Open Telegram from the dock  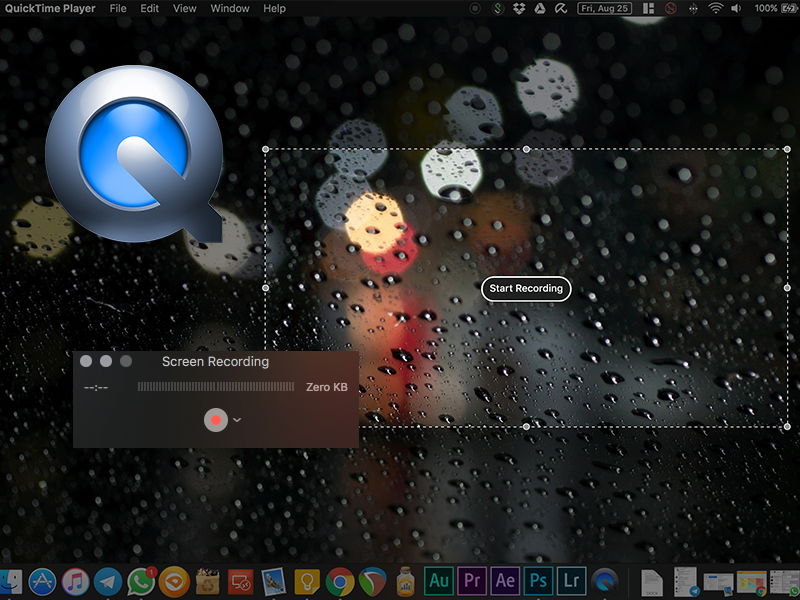pos(108,582)
